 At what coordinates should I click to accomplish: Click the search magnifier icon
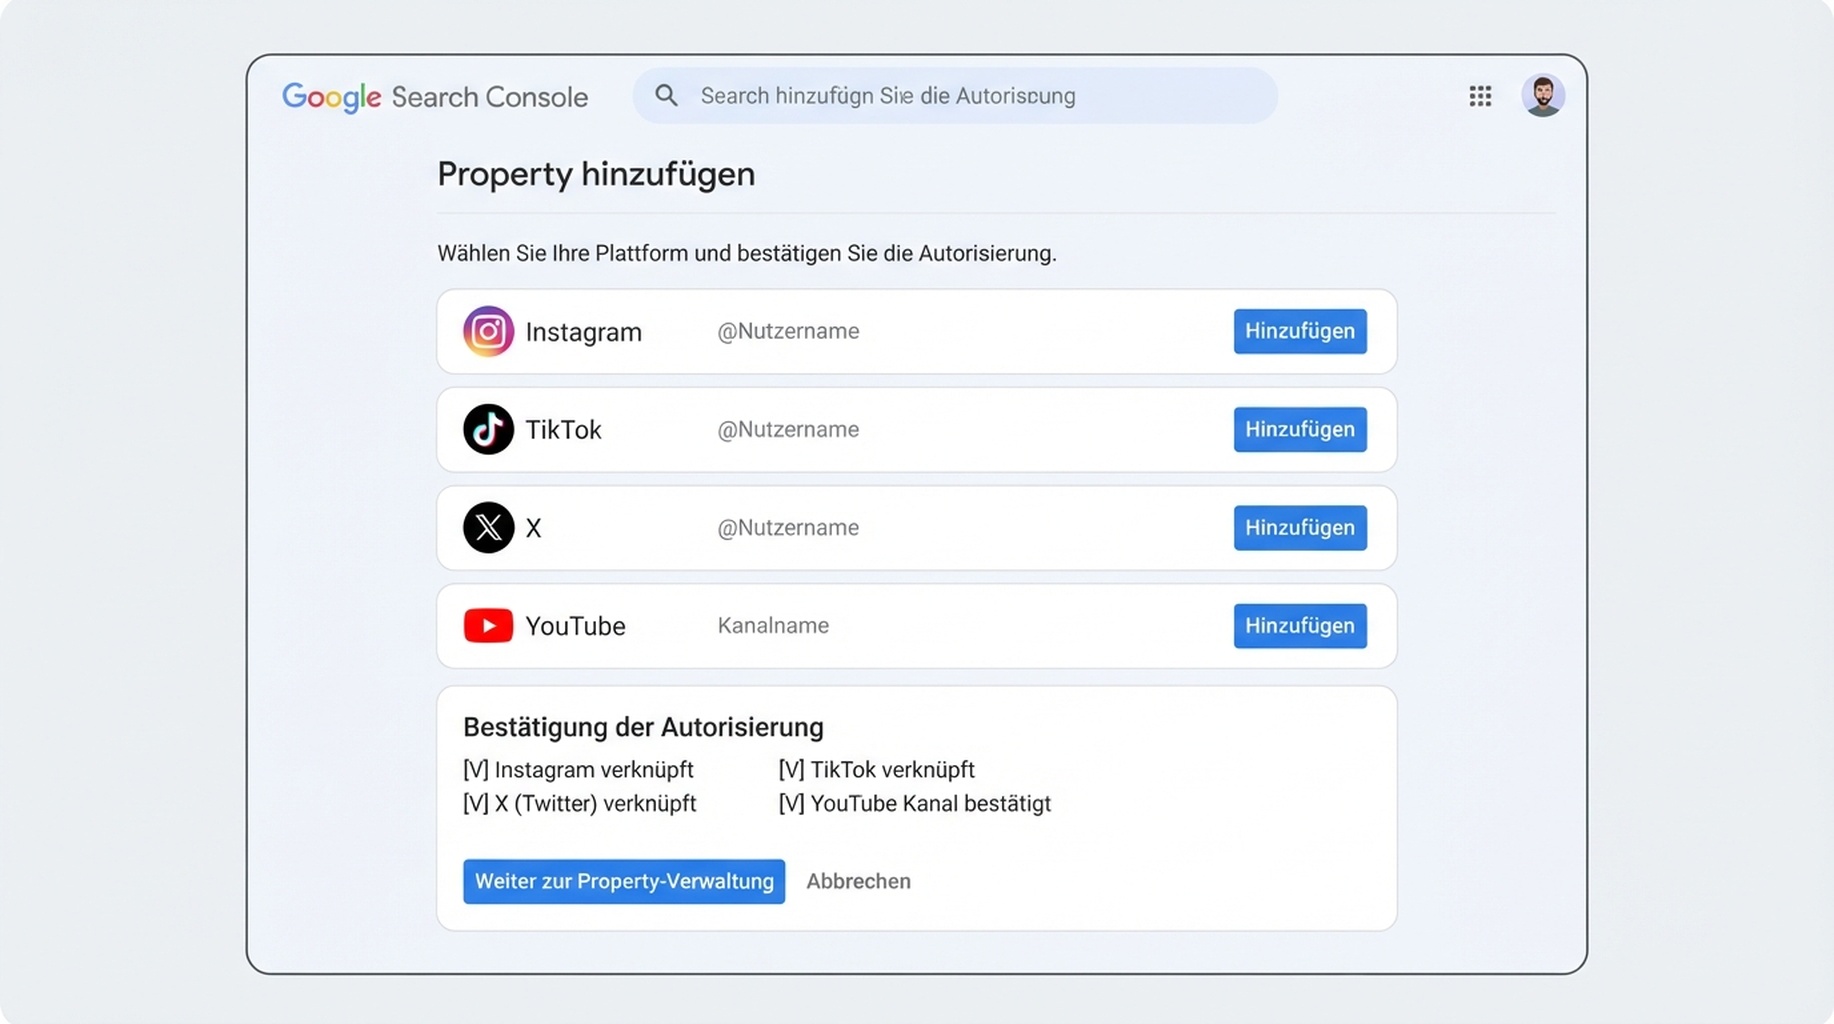[666, 96]
